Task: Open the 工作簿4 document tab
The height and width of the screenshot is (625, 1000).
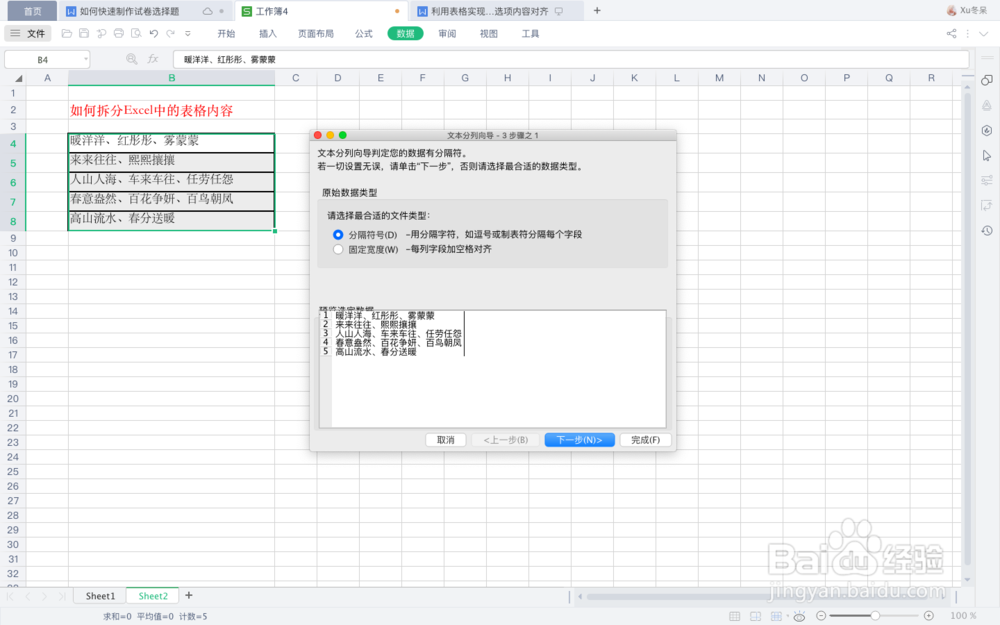Action: 270,11
